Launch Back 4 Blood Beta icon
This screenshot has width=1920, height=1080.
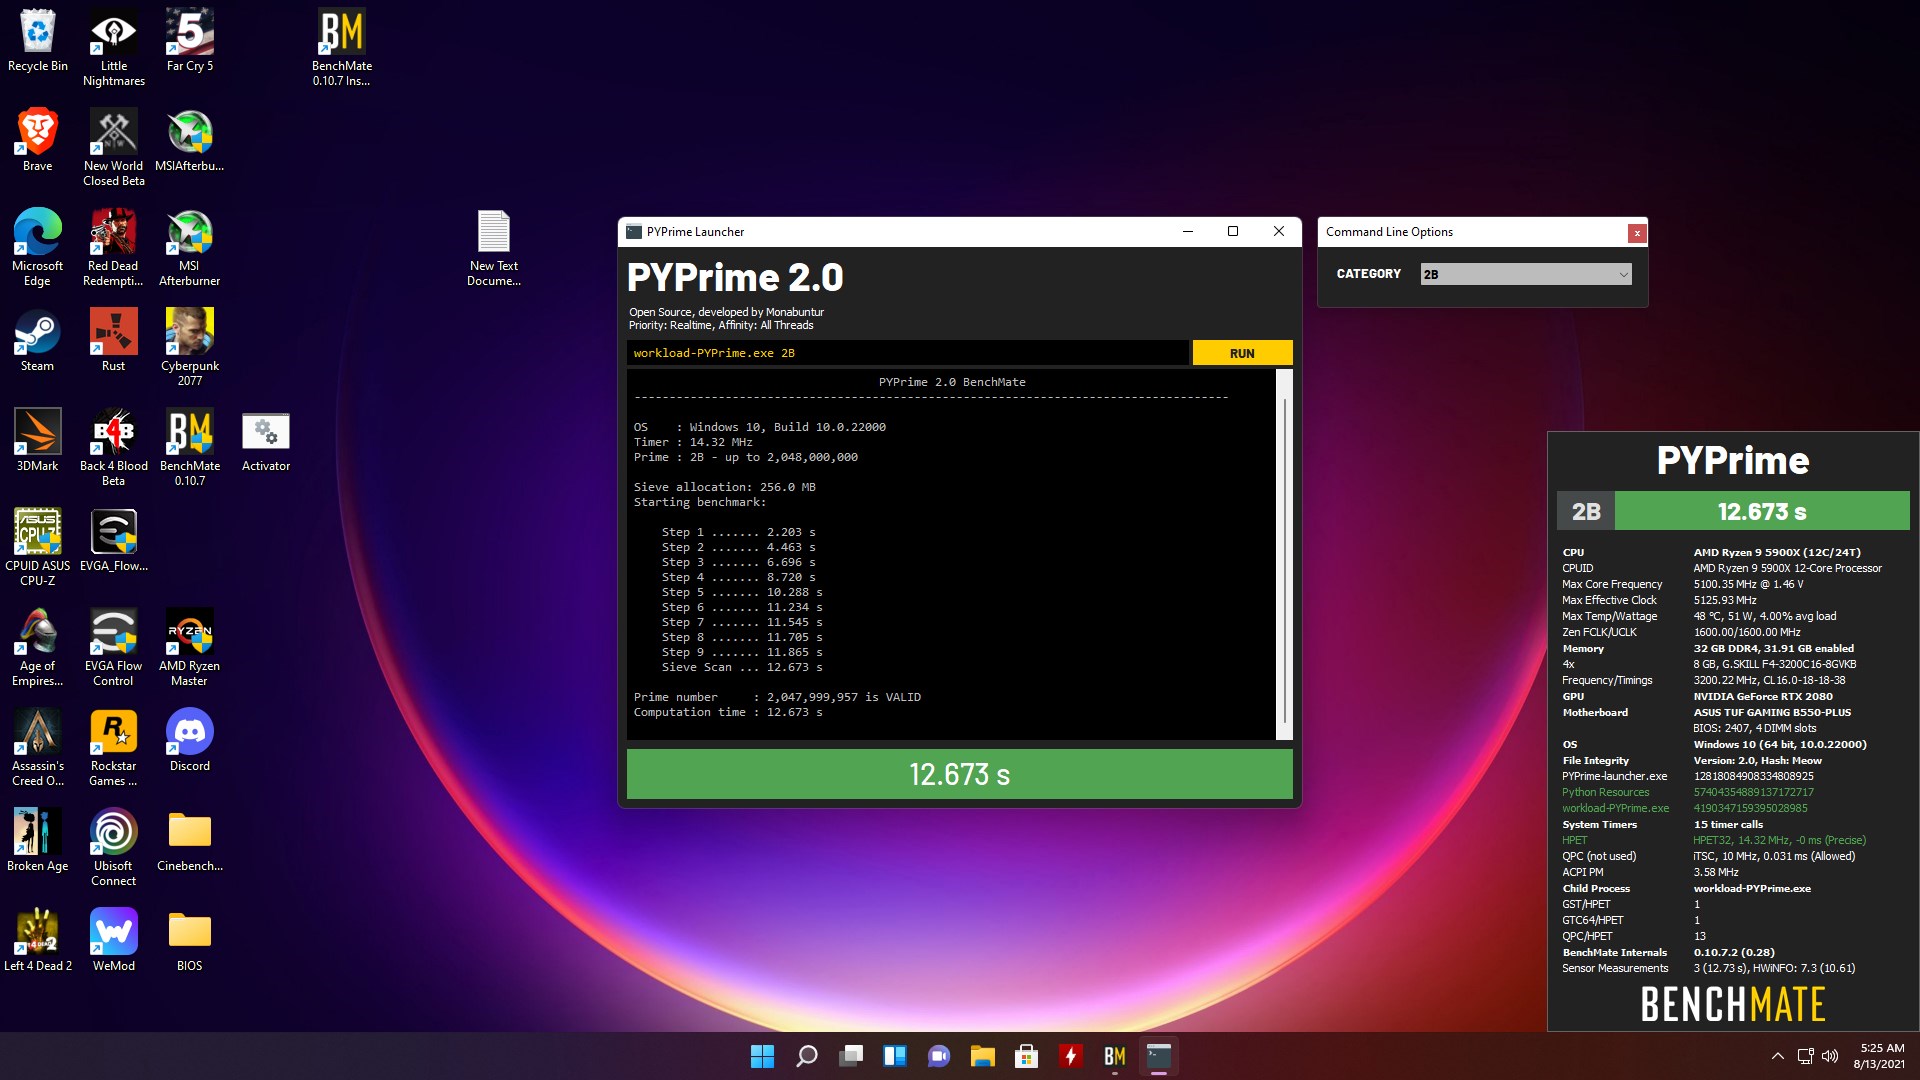114,447
